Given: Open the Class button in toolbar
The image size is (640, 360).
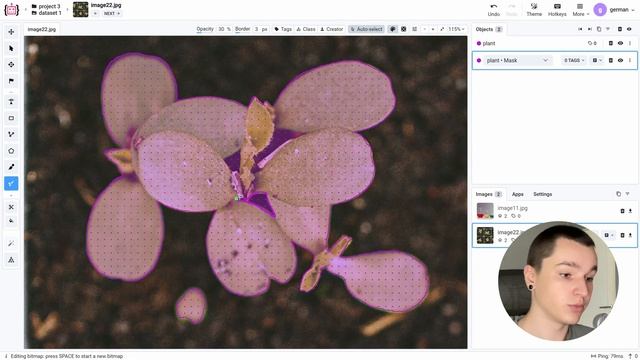Looking at the screenshot, I should click(306, 29).
